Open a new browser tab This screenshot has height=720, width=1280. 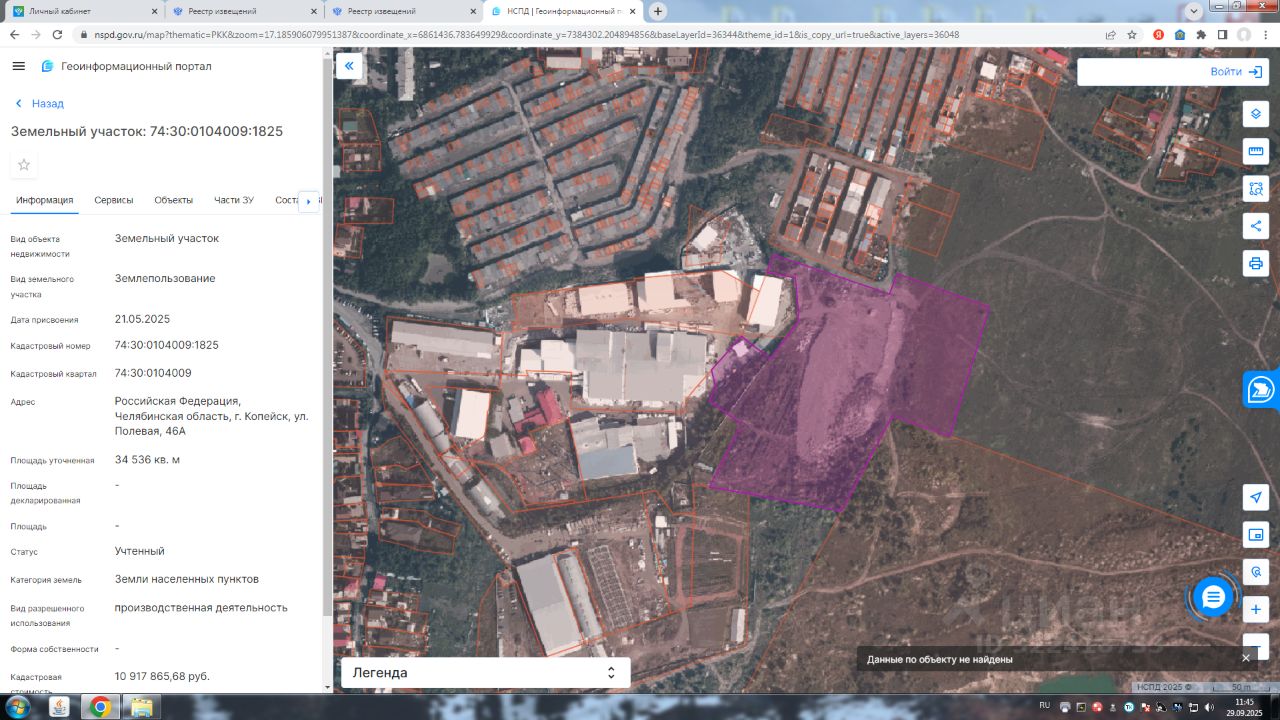[x=658, y=11]
